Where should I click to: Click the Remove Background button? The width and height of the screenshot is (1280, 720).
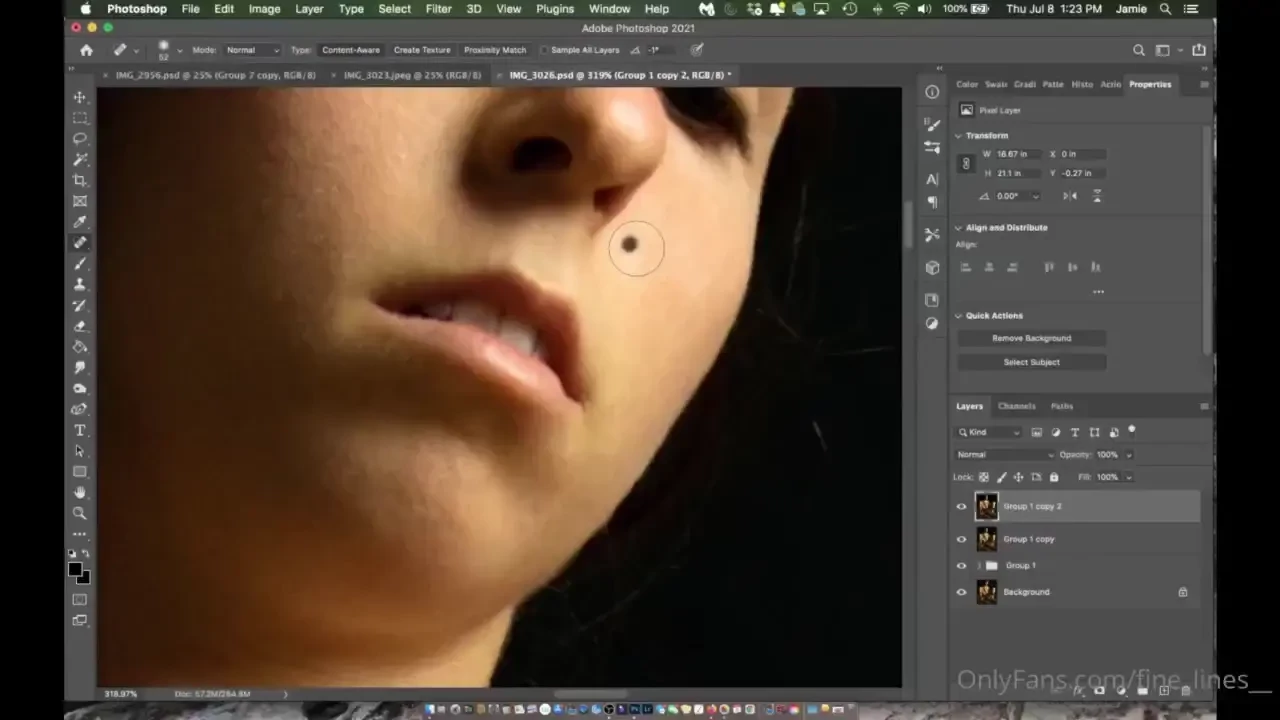[x=1031, y=338]
